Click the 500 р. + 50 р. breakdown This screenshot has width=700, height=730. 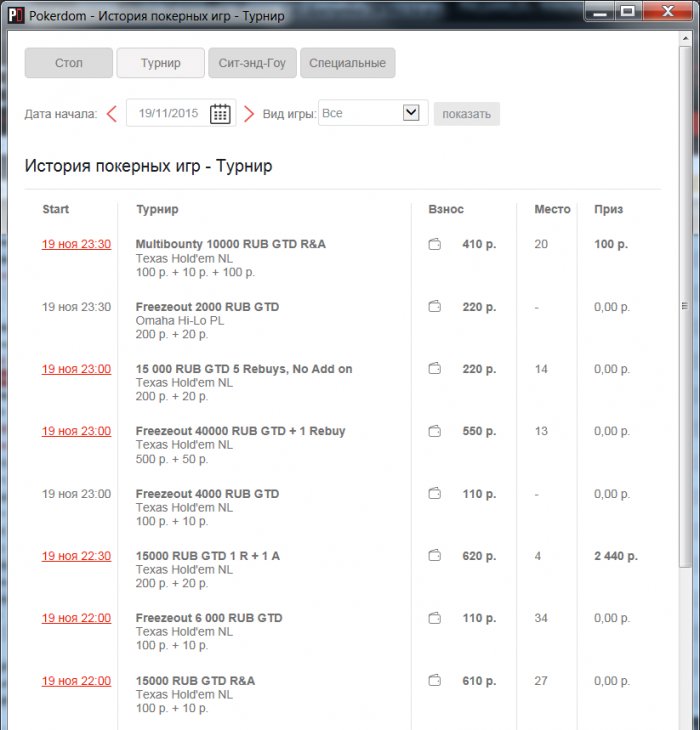(172, 459)
